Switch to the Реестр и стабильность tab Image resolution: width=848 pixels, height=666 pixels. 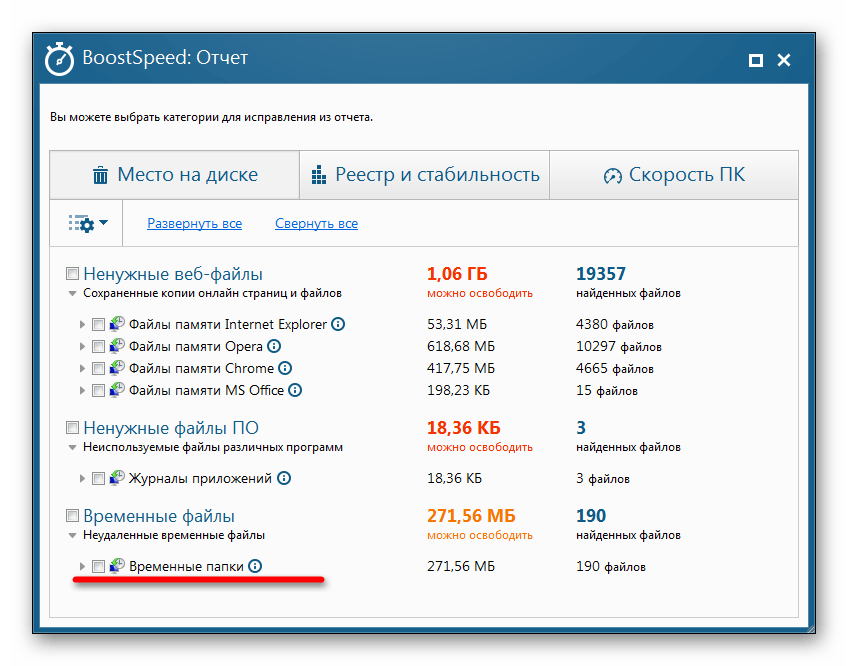(x=425, y=175)
